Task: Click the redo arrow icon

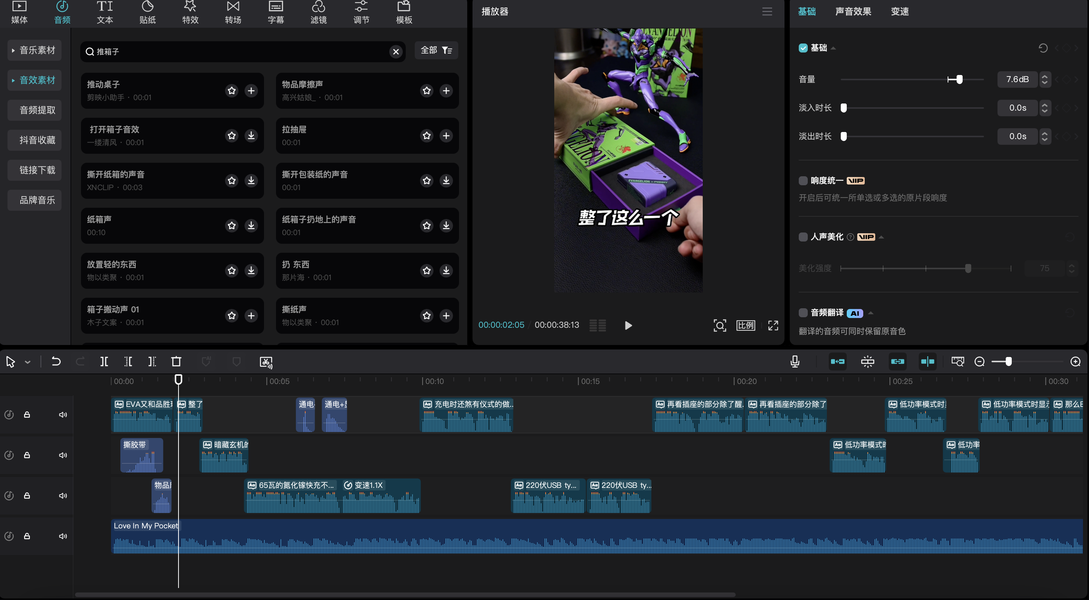Action: [x=80, y=362]
